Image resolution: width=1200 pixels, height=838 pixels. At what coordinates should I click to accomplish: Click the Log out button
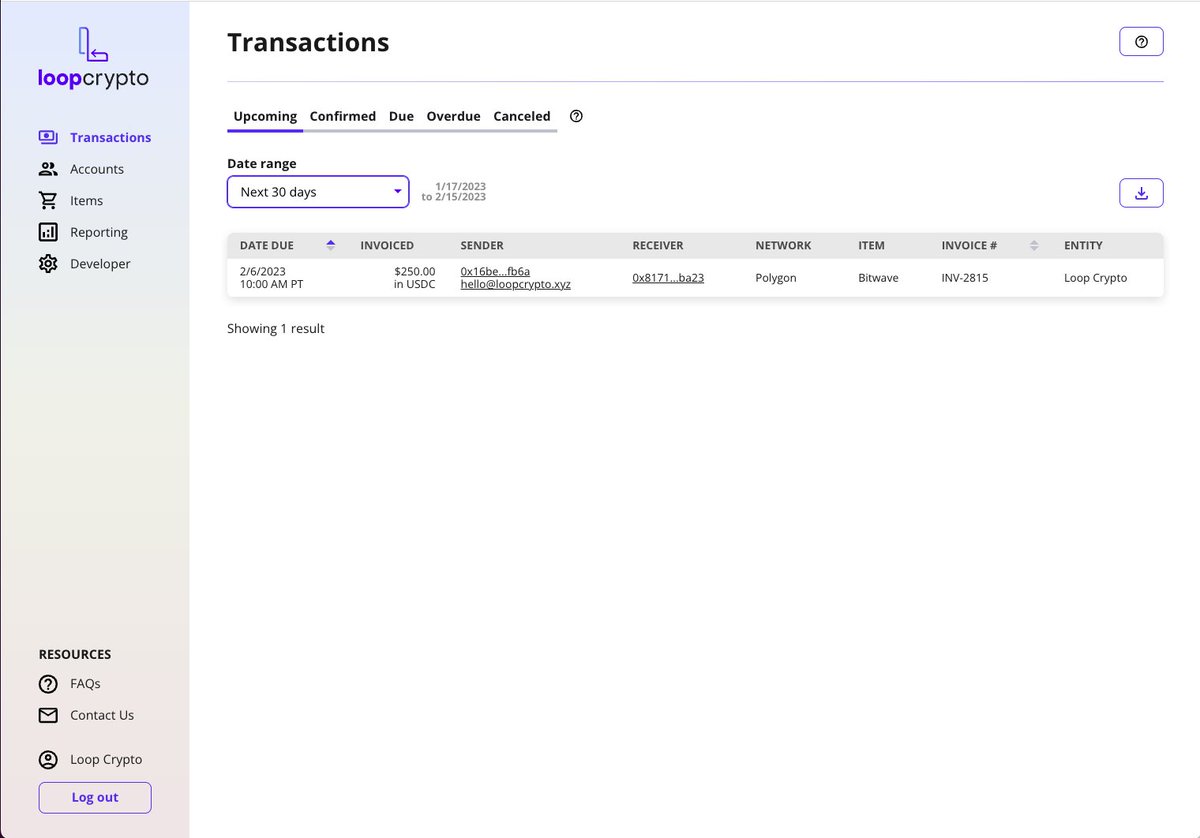pos(95,797)
